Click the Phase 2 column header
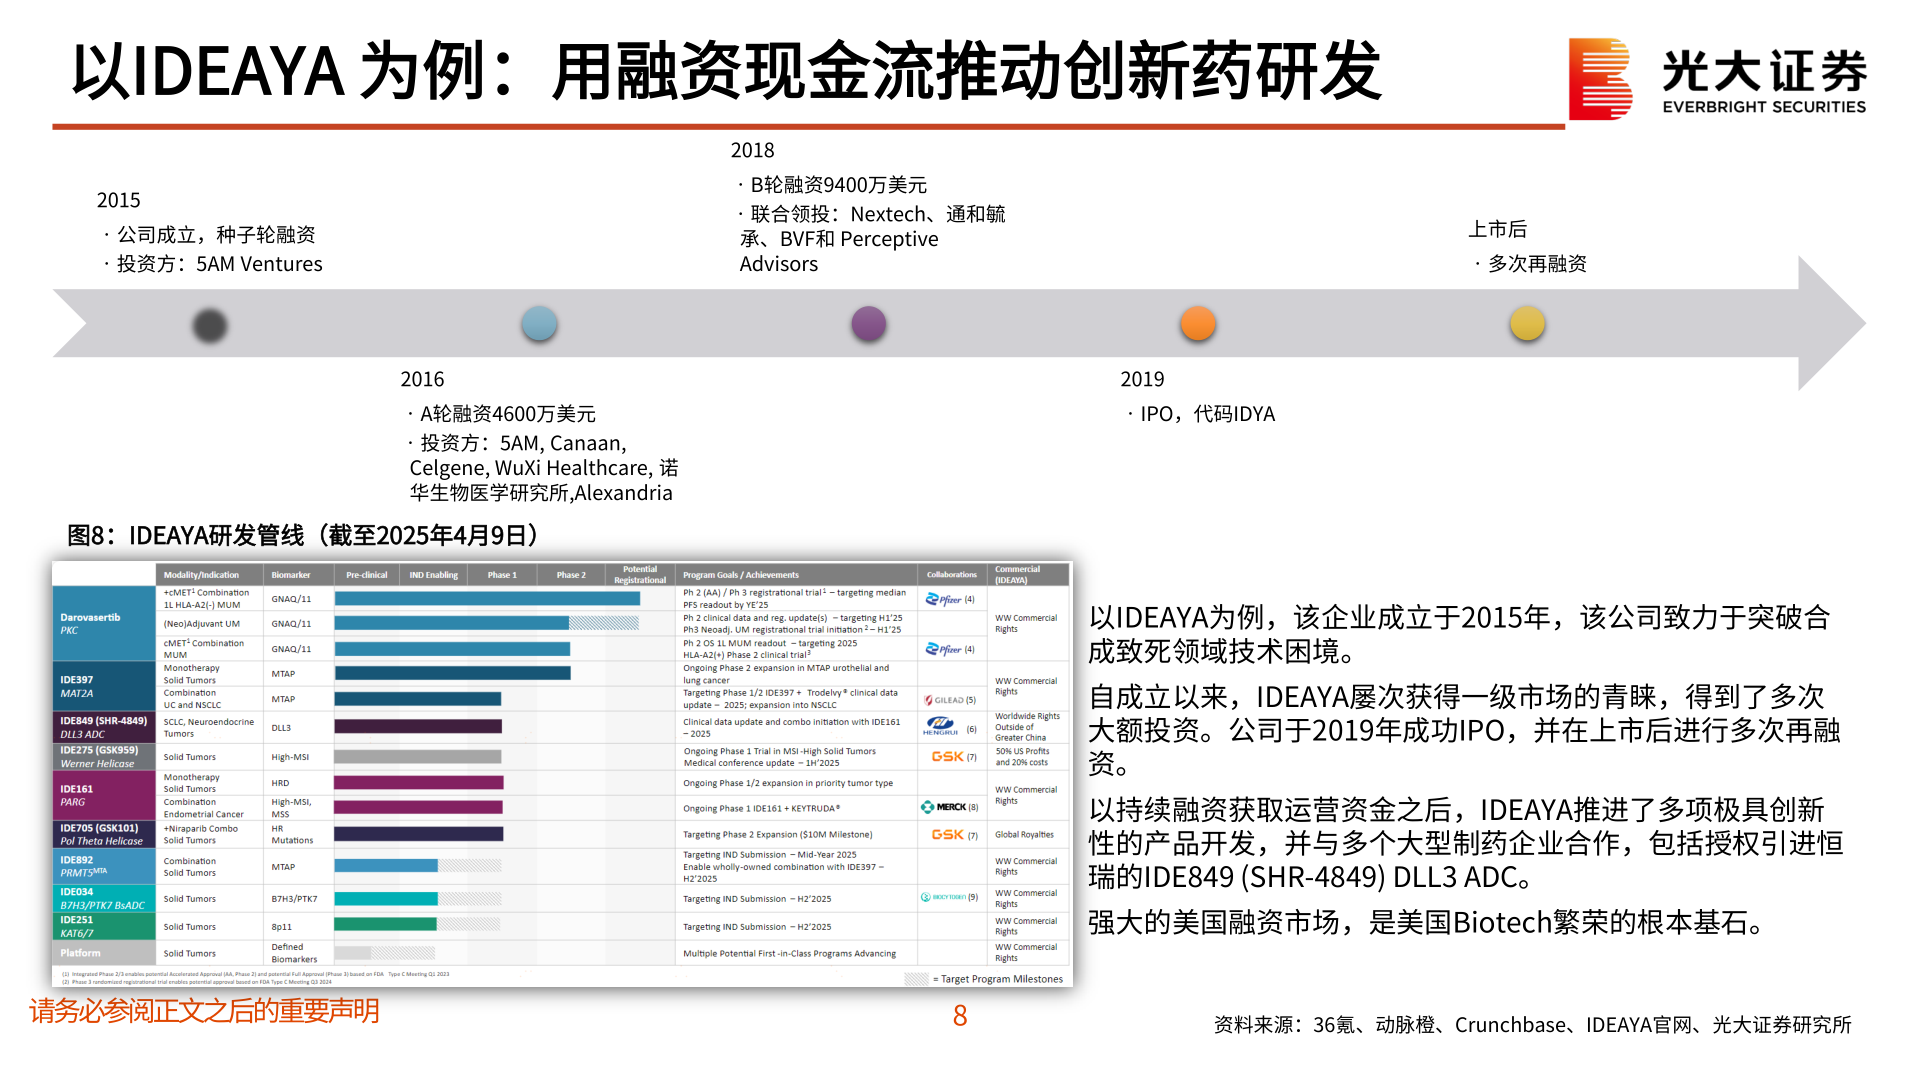1920x1080 pixels. (x=571, y=575)
